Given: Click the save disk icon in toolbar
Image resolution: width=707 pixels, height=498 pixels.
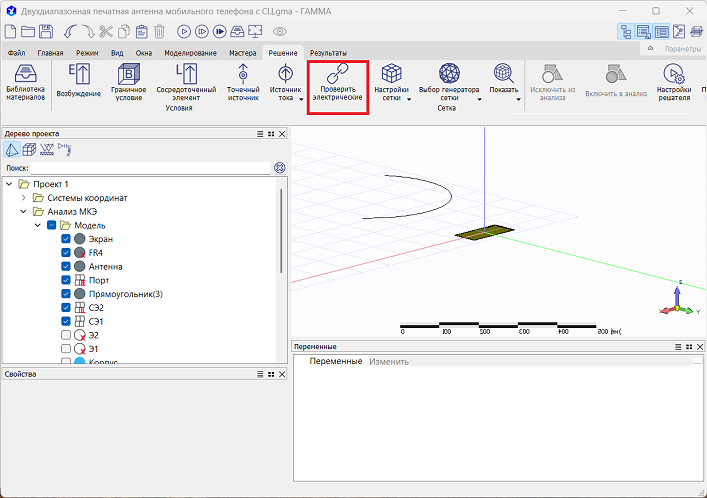Looking at the screenshot, I should coord(46,31).
